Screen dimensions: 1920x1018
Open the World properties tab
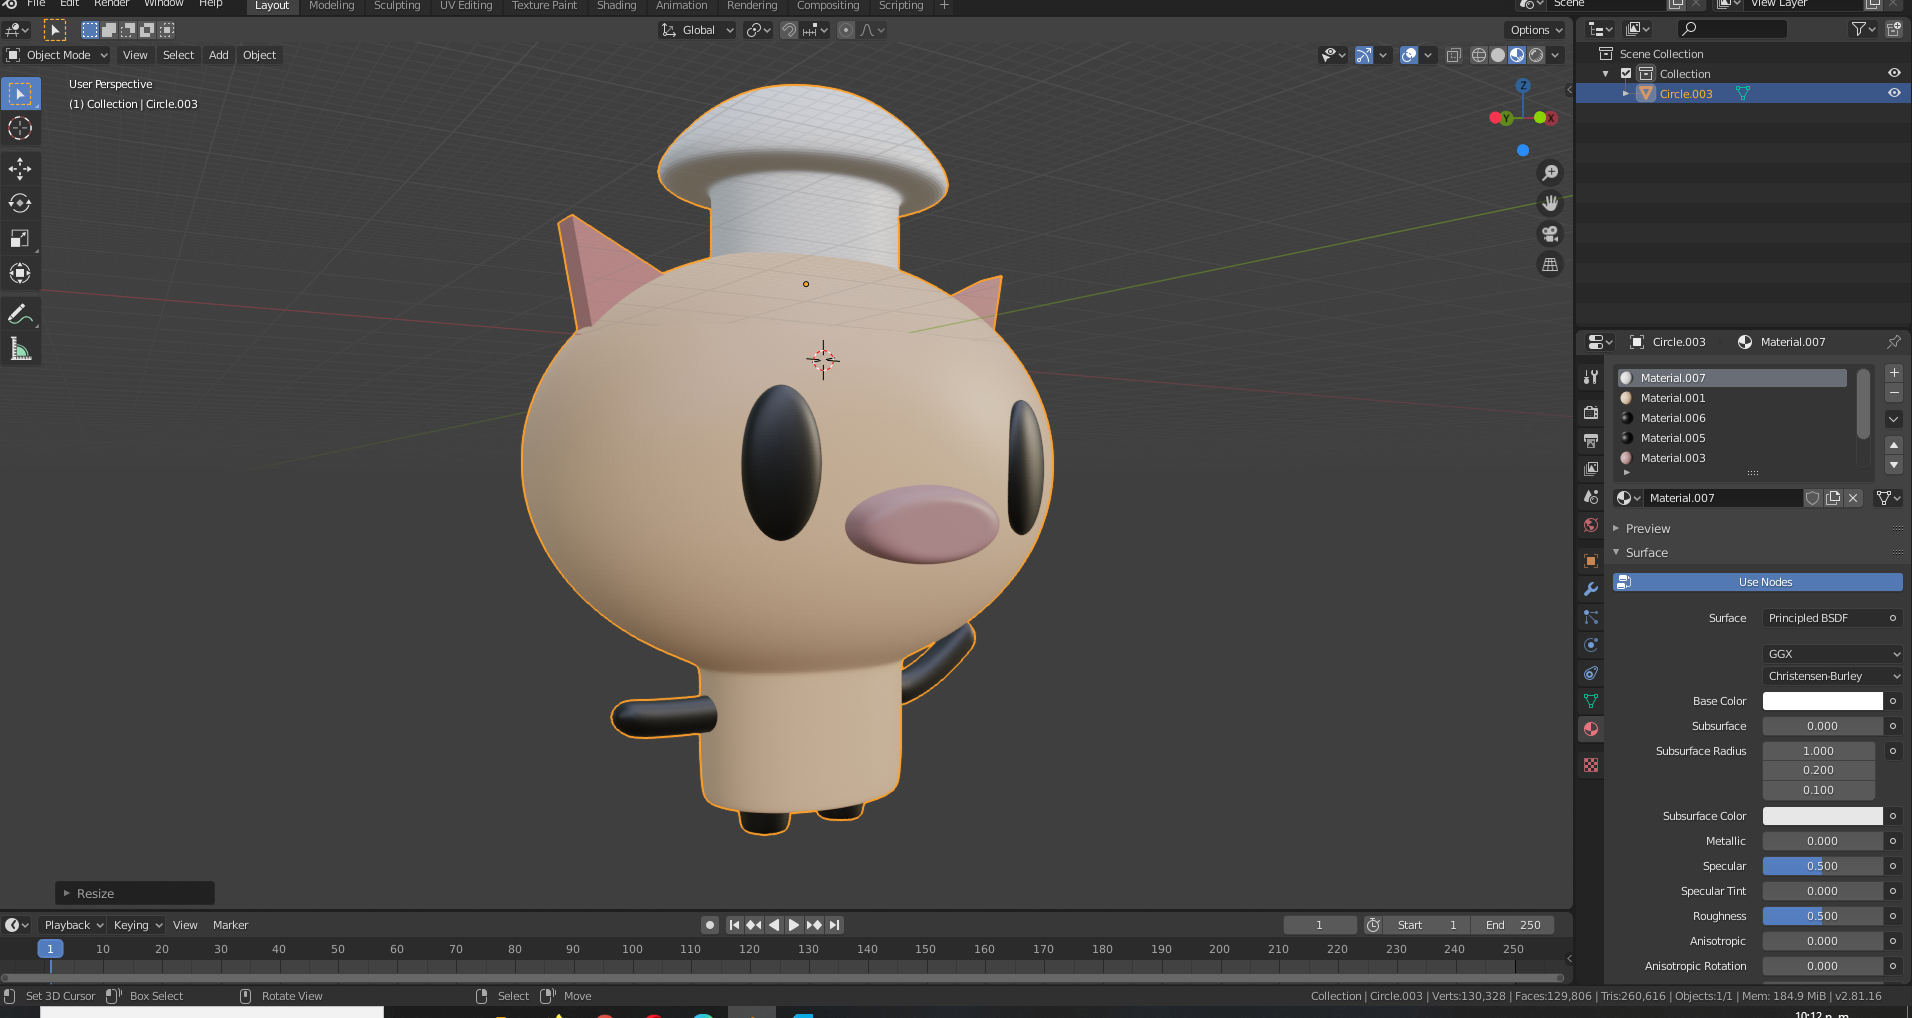(1590, 525)
